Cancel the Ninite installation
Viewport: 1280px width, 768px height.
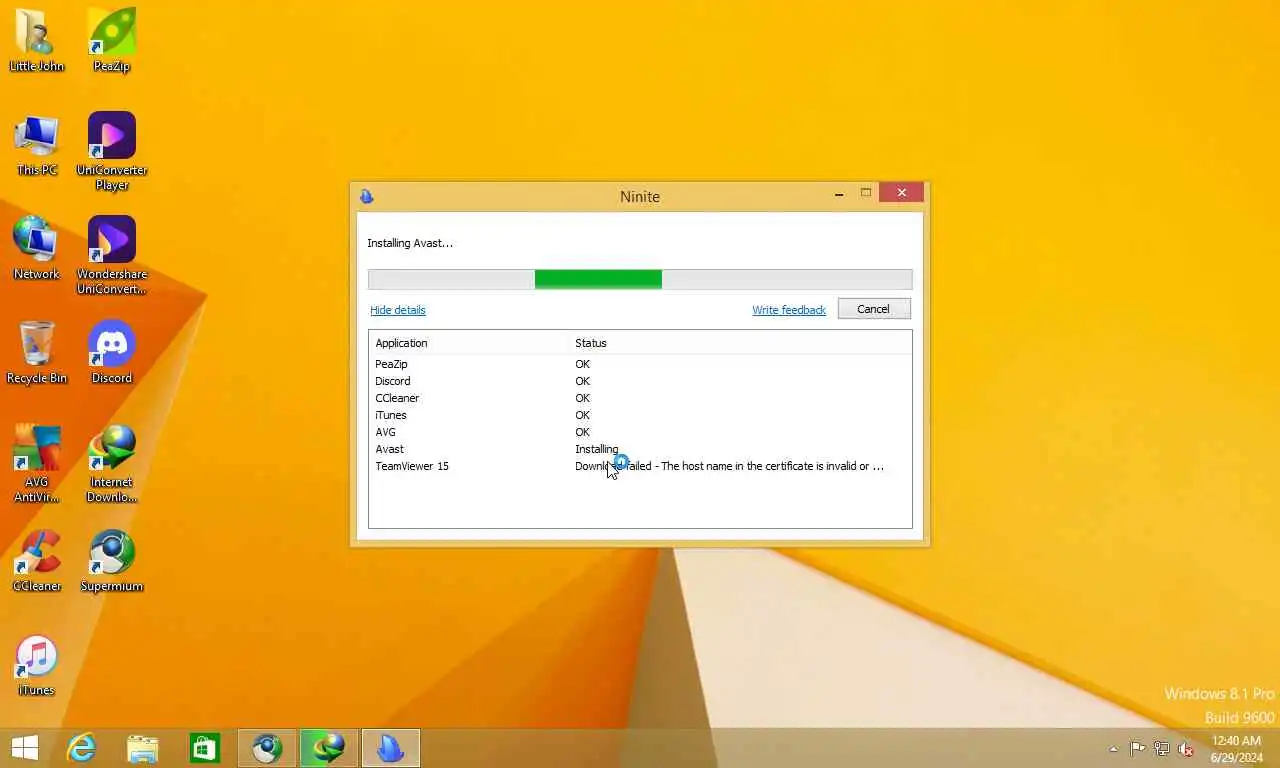[873, 309]
